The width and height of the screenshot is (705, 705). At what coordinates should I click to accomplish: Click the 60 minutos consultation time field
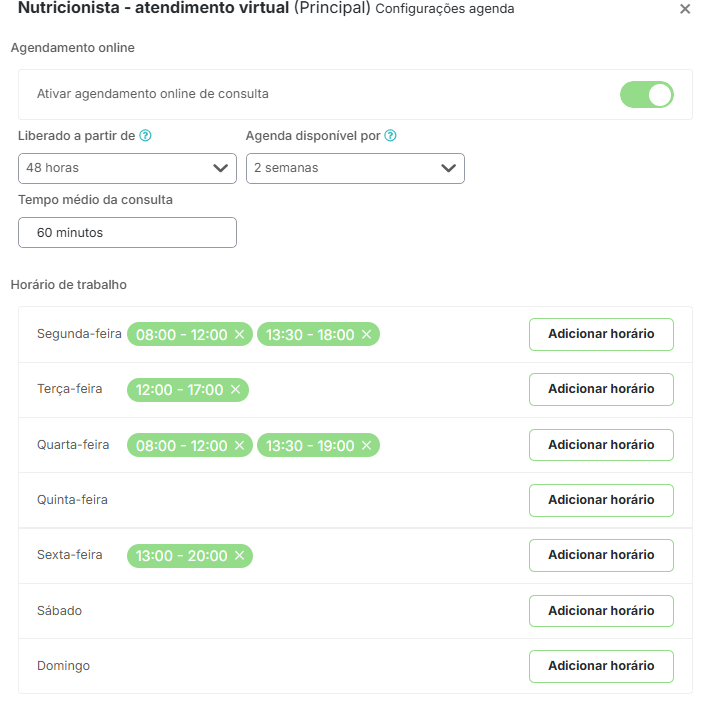point(127,233)
